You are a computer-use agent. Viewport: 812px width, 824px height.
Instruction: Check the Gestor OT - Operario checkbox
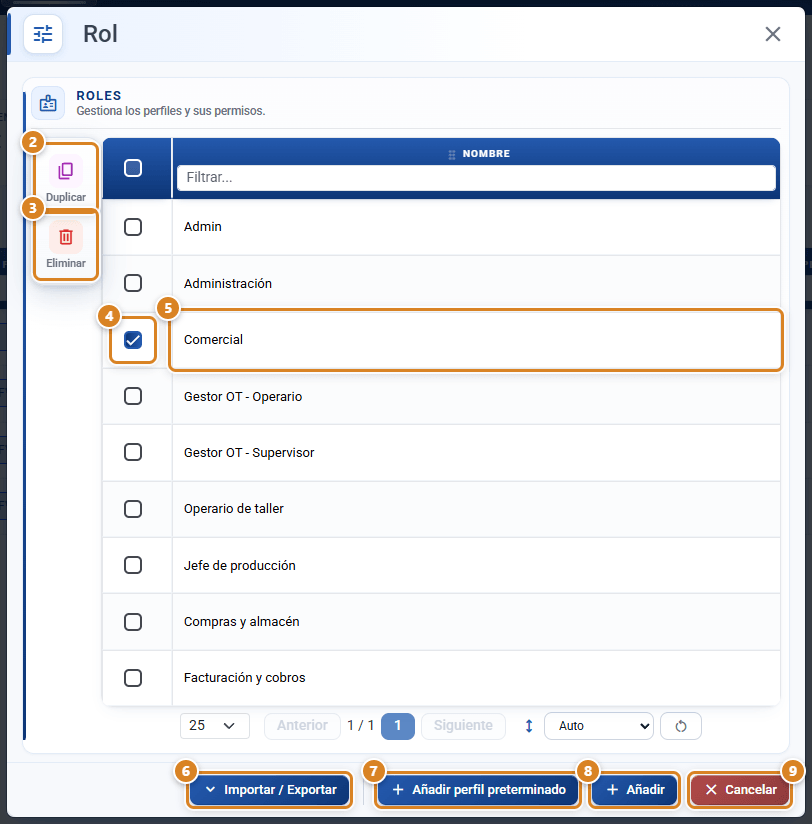(133, 396)
